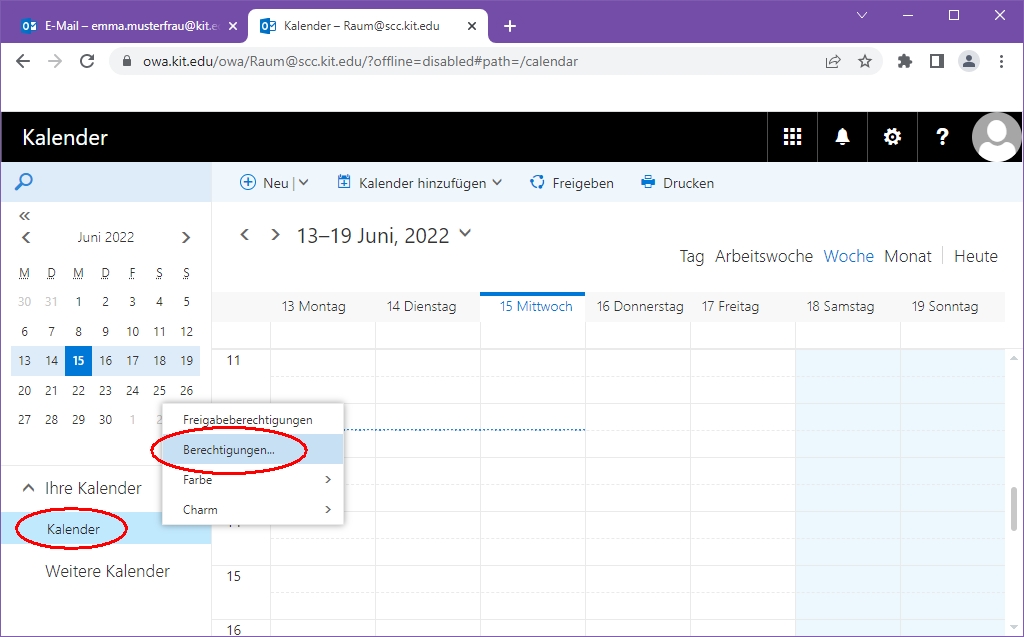Click the help question mark icon
The width and height of the screenshot is (1024, 637).
coord(942,137)
